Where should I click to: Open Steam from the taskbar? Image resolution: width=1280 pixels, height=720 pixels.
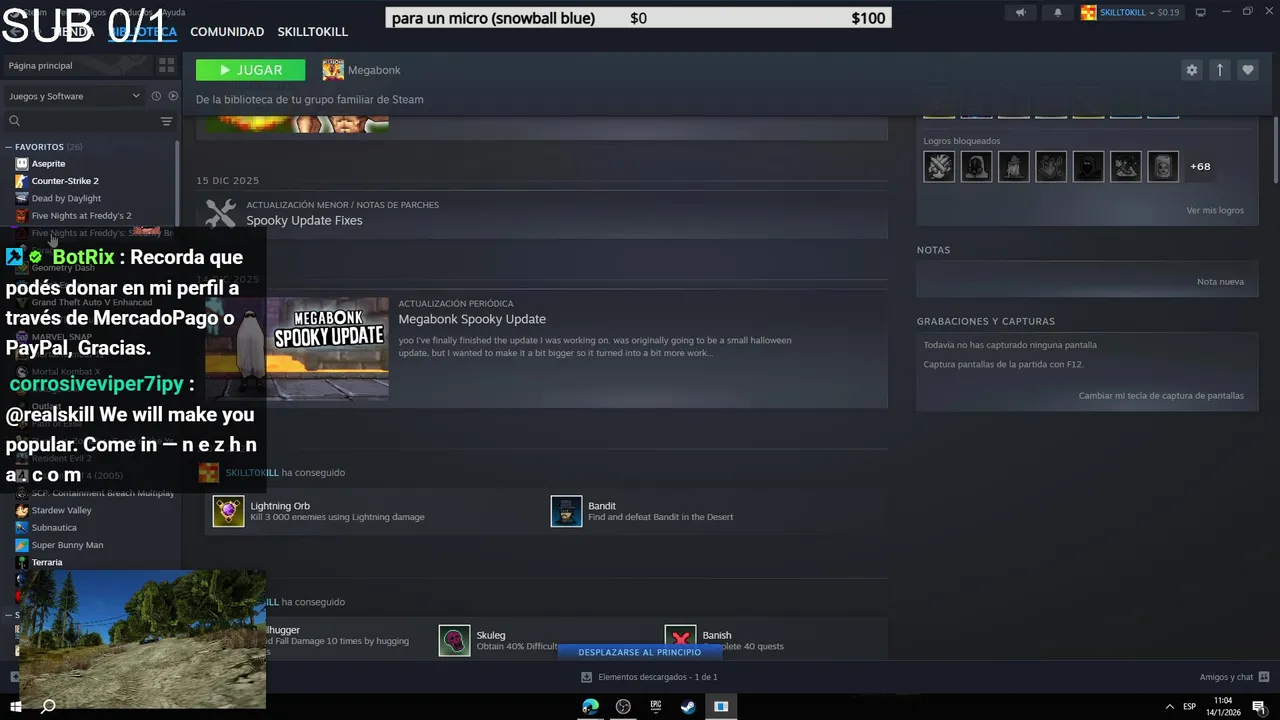tap(688, 706)
